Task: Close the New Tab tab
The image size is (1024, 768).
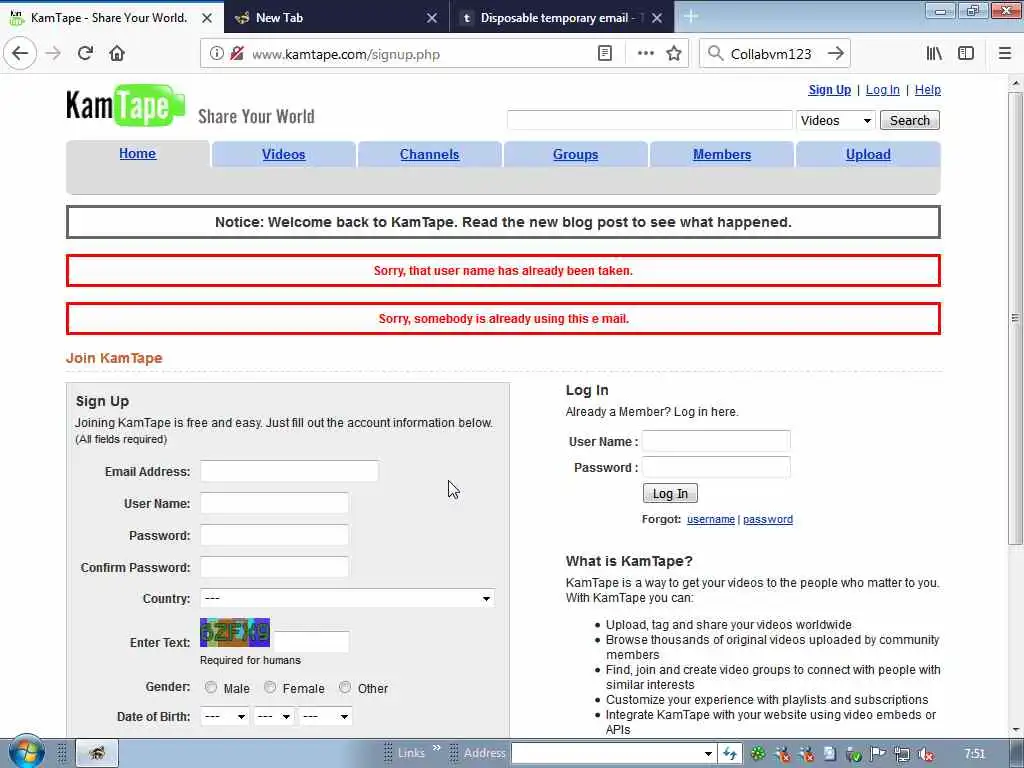Action: 432,18
